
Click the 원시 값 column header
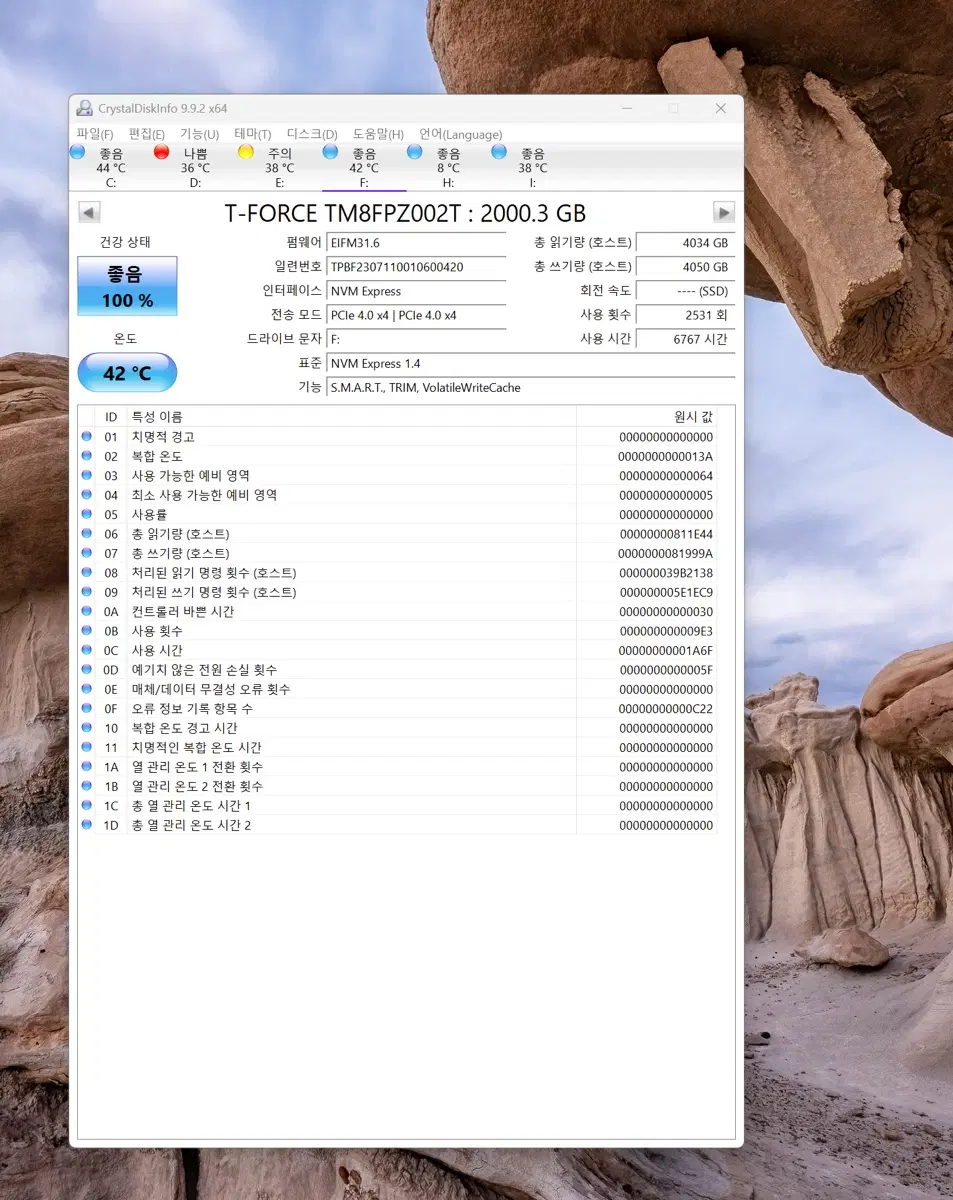[x=646, y=416]
